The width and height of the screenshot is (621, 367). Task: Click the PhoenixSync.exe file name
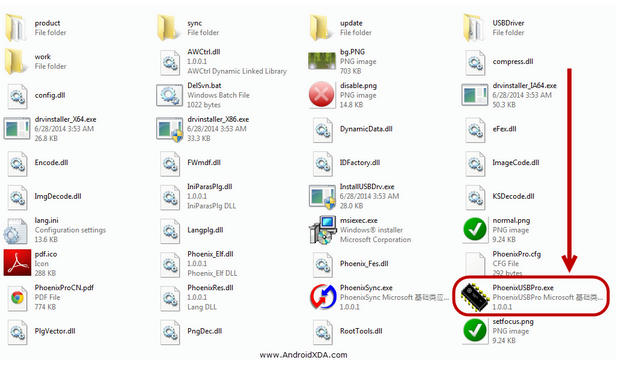click(x=366, y=288)
